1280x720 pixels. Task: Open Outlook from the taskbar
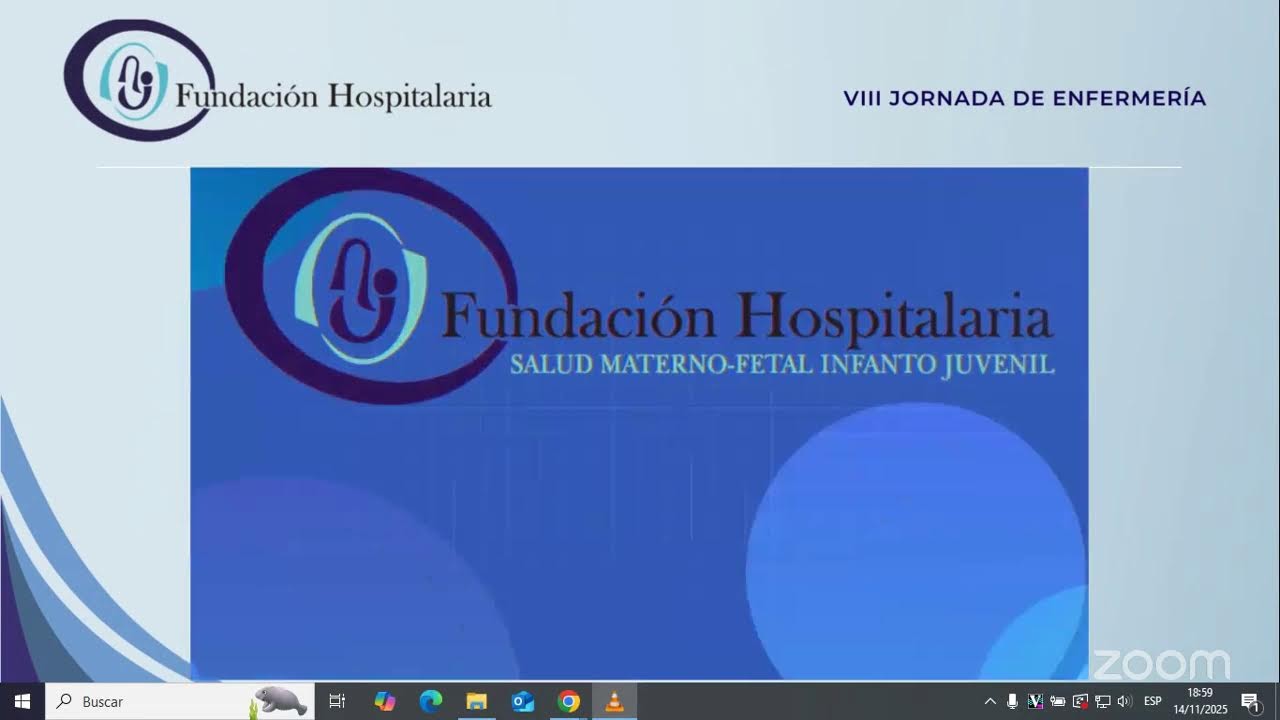523,701
